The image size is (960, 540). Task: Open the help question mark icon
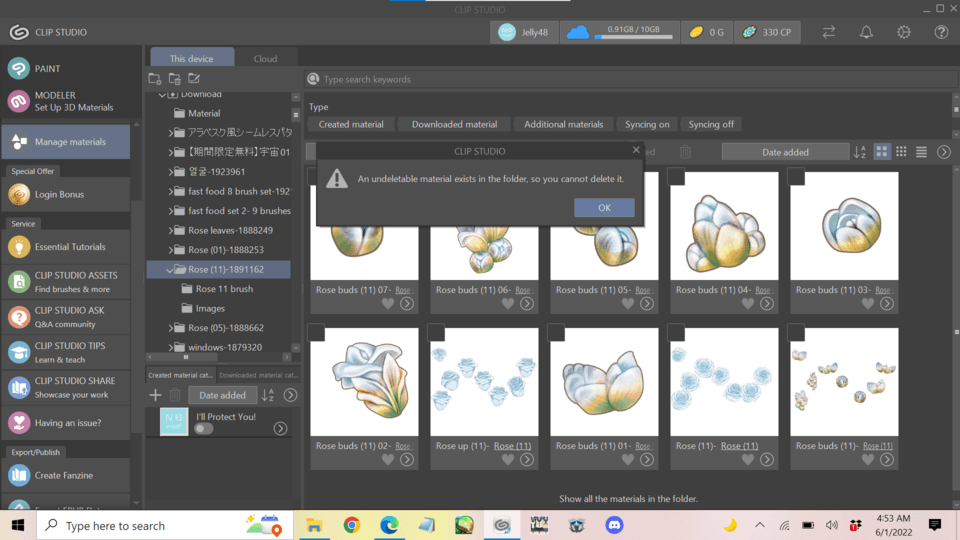click(x=941, y=32)
